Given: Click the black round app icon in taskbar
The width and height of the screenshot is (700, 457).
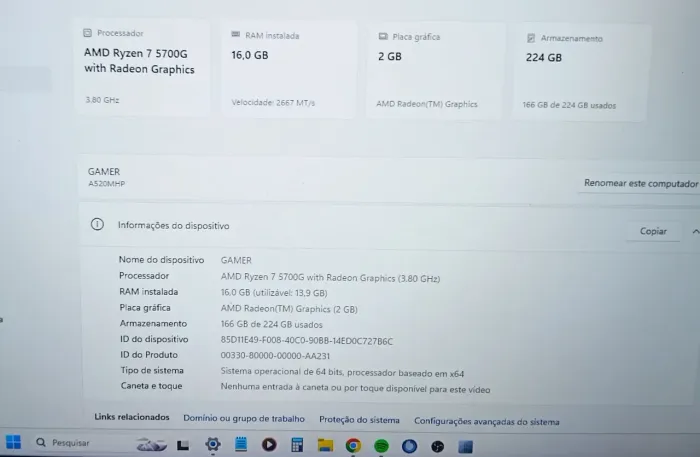Looking at the screenshot, I should [x=438, y=446].
